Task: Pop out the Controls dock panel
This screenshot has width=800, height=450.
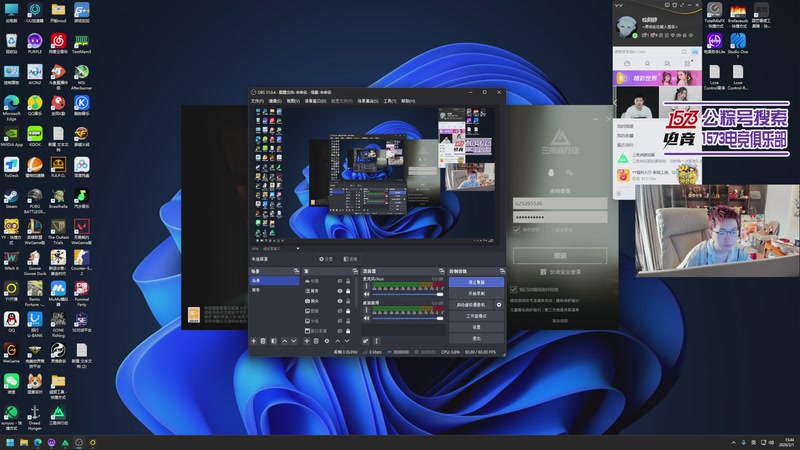Action: (502, 271)
